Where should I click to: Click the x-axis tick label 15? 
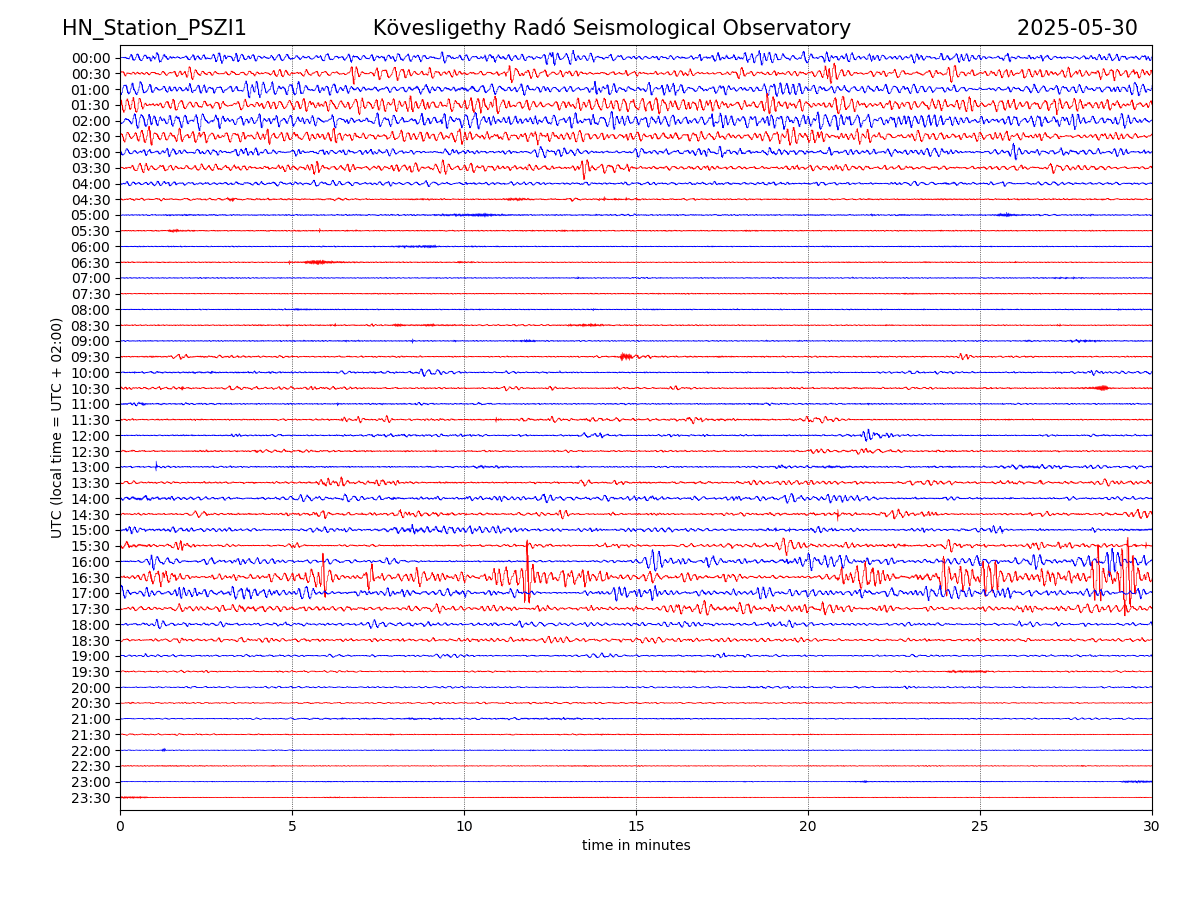tap(636, 827)
